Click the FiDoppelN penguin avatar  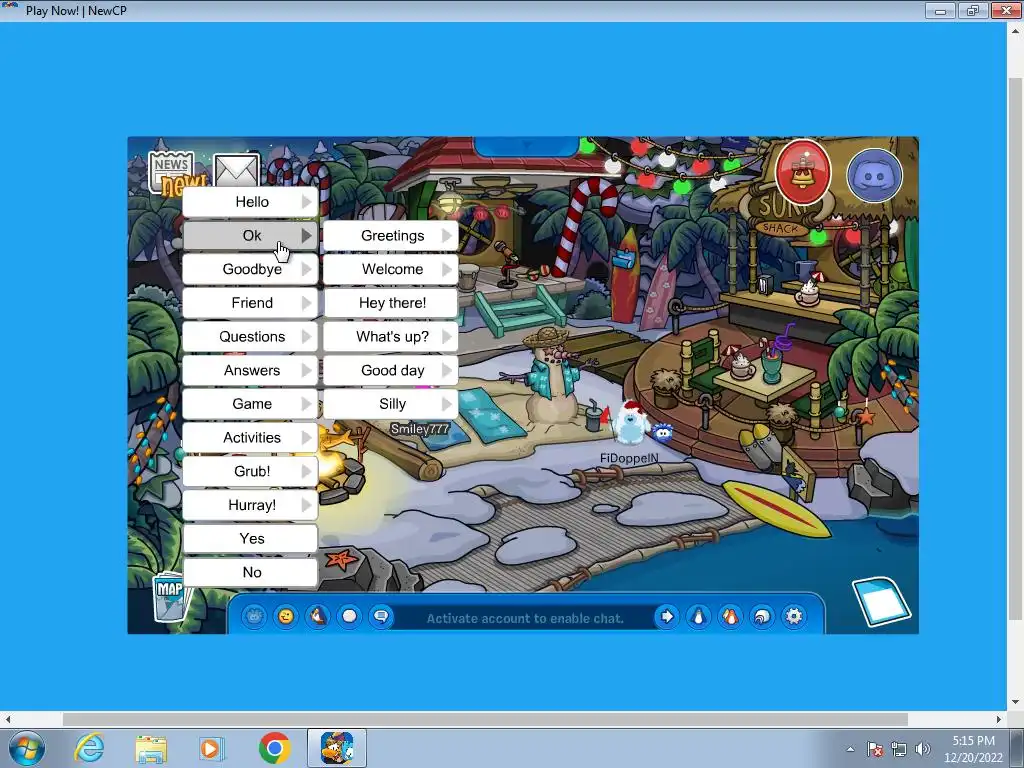(630, 423)
